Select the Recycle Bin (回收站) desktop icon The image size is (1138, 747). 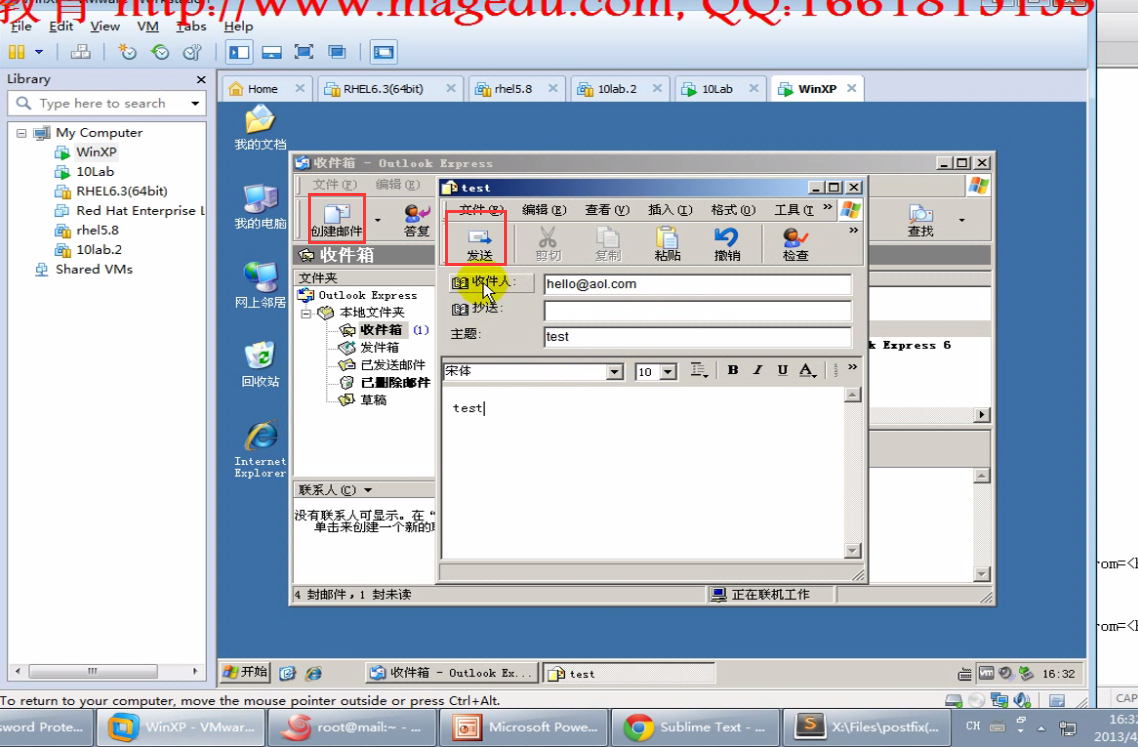tap(260, 364)
